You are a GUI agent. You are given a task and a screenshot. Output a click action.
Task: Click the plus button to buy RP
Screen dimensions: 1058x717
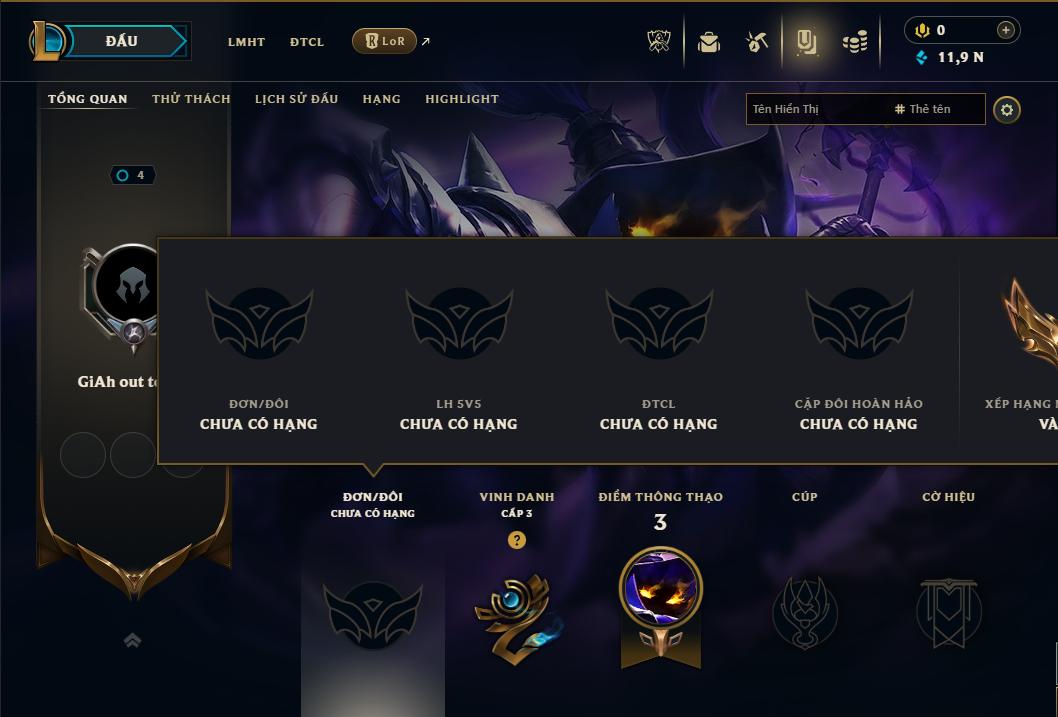1005,30
